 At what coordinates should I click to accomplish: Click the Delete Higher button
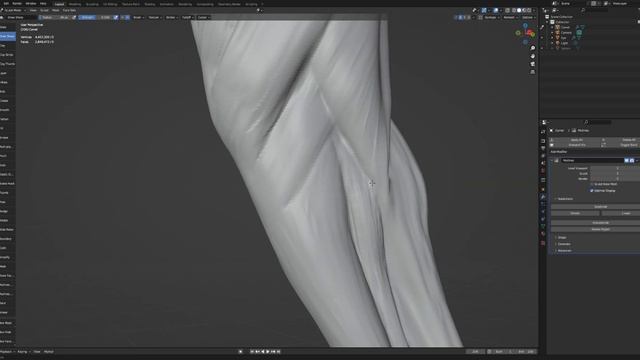point(600,229)
